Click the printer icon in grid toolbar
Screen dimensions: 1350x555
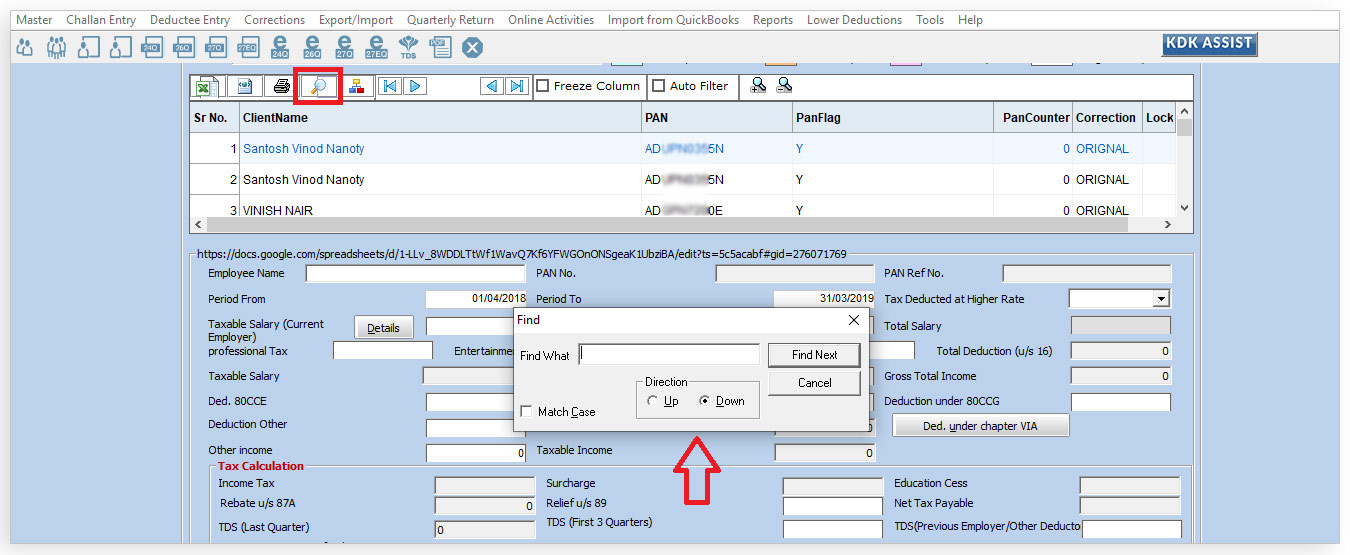(282, 86)
